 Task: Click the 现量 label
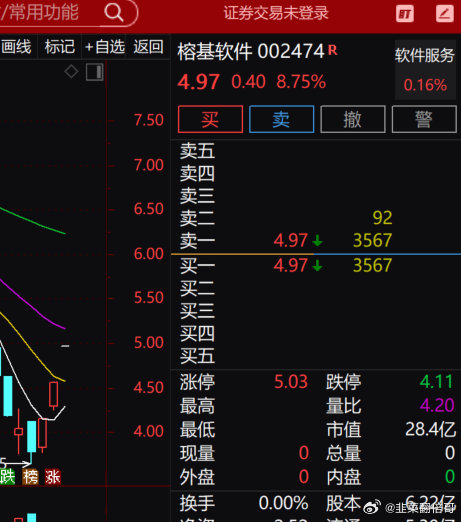click(x=197, y=453)
